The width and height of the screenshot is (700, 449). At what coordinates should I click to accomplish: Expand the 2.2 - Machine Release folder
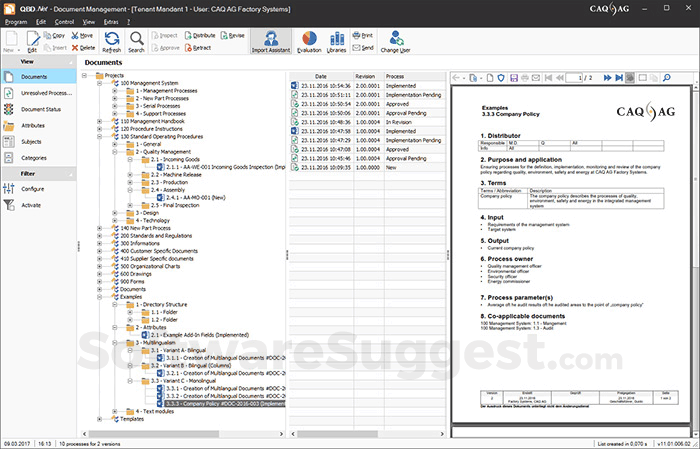130,175
